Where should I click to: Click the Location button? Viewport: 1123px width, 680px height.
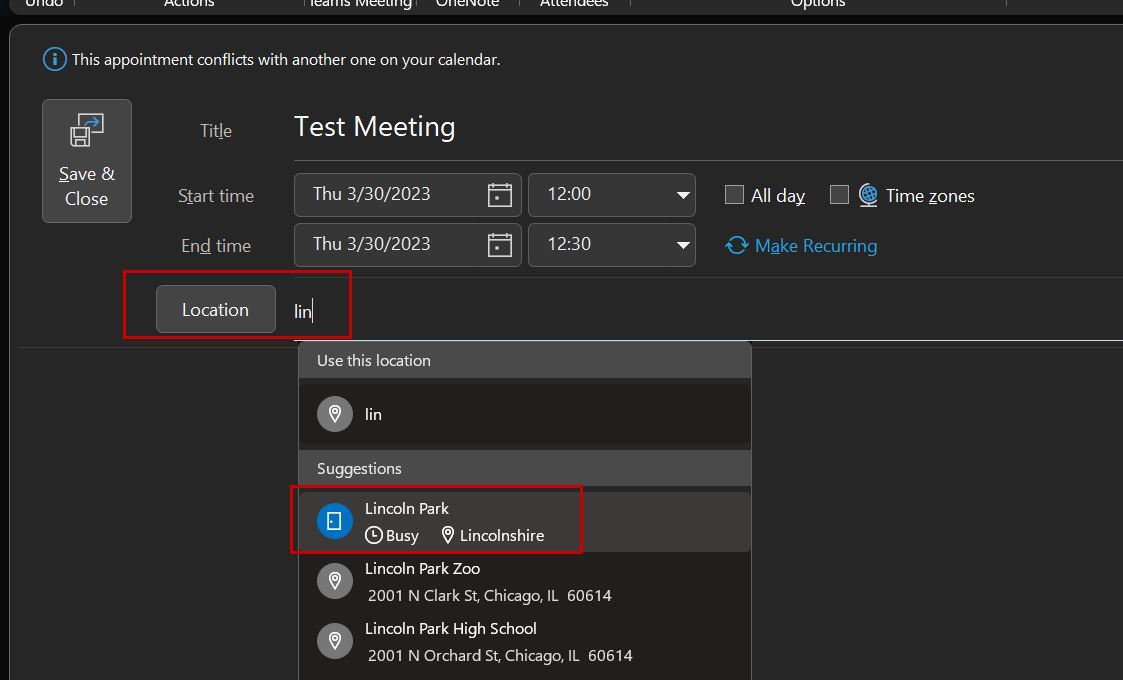(x=215, y=310)
